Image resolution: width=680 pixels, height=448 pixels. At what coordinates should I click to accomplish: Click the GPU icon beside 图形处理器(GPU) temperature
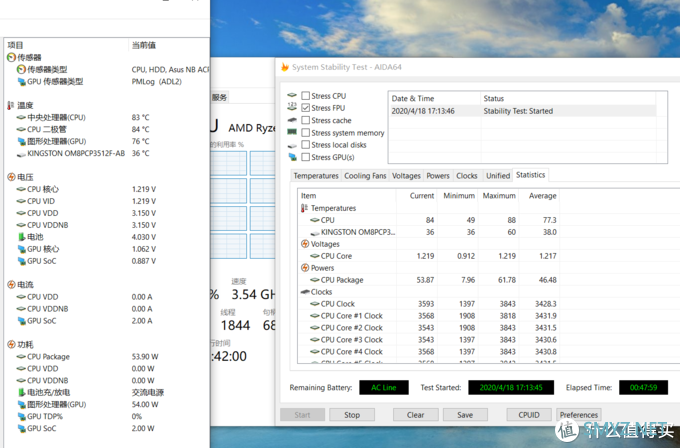[21, 141]
